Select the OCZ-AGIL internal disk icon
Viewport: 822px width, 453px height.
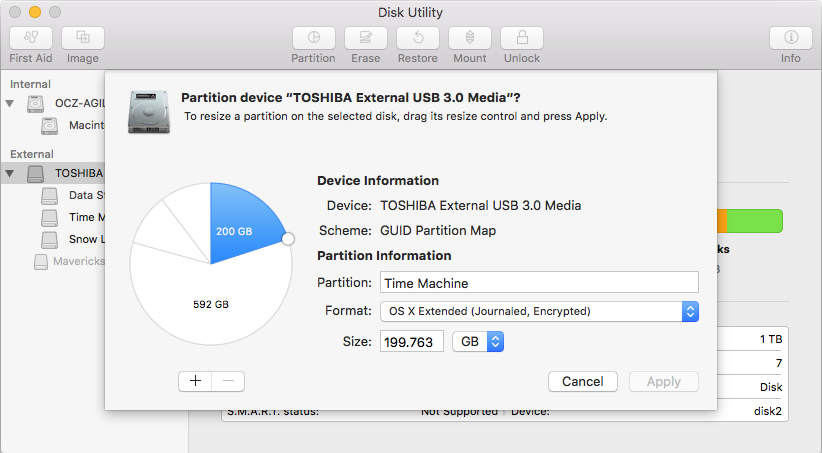tap(36, 103)
